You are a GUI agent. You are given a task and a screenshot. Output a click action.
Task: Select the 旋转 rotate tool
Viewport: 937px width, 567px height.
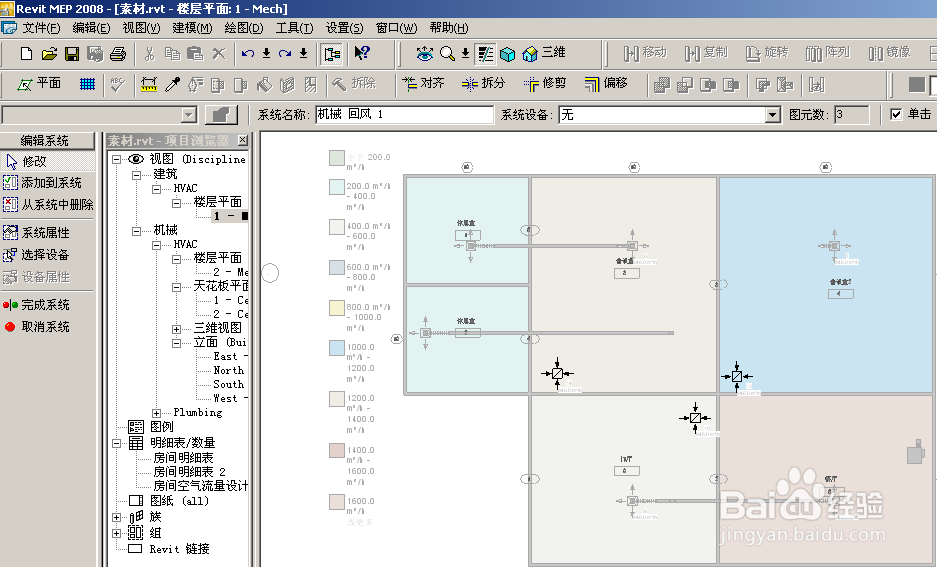click(767, 53)
